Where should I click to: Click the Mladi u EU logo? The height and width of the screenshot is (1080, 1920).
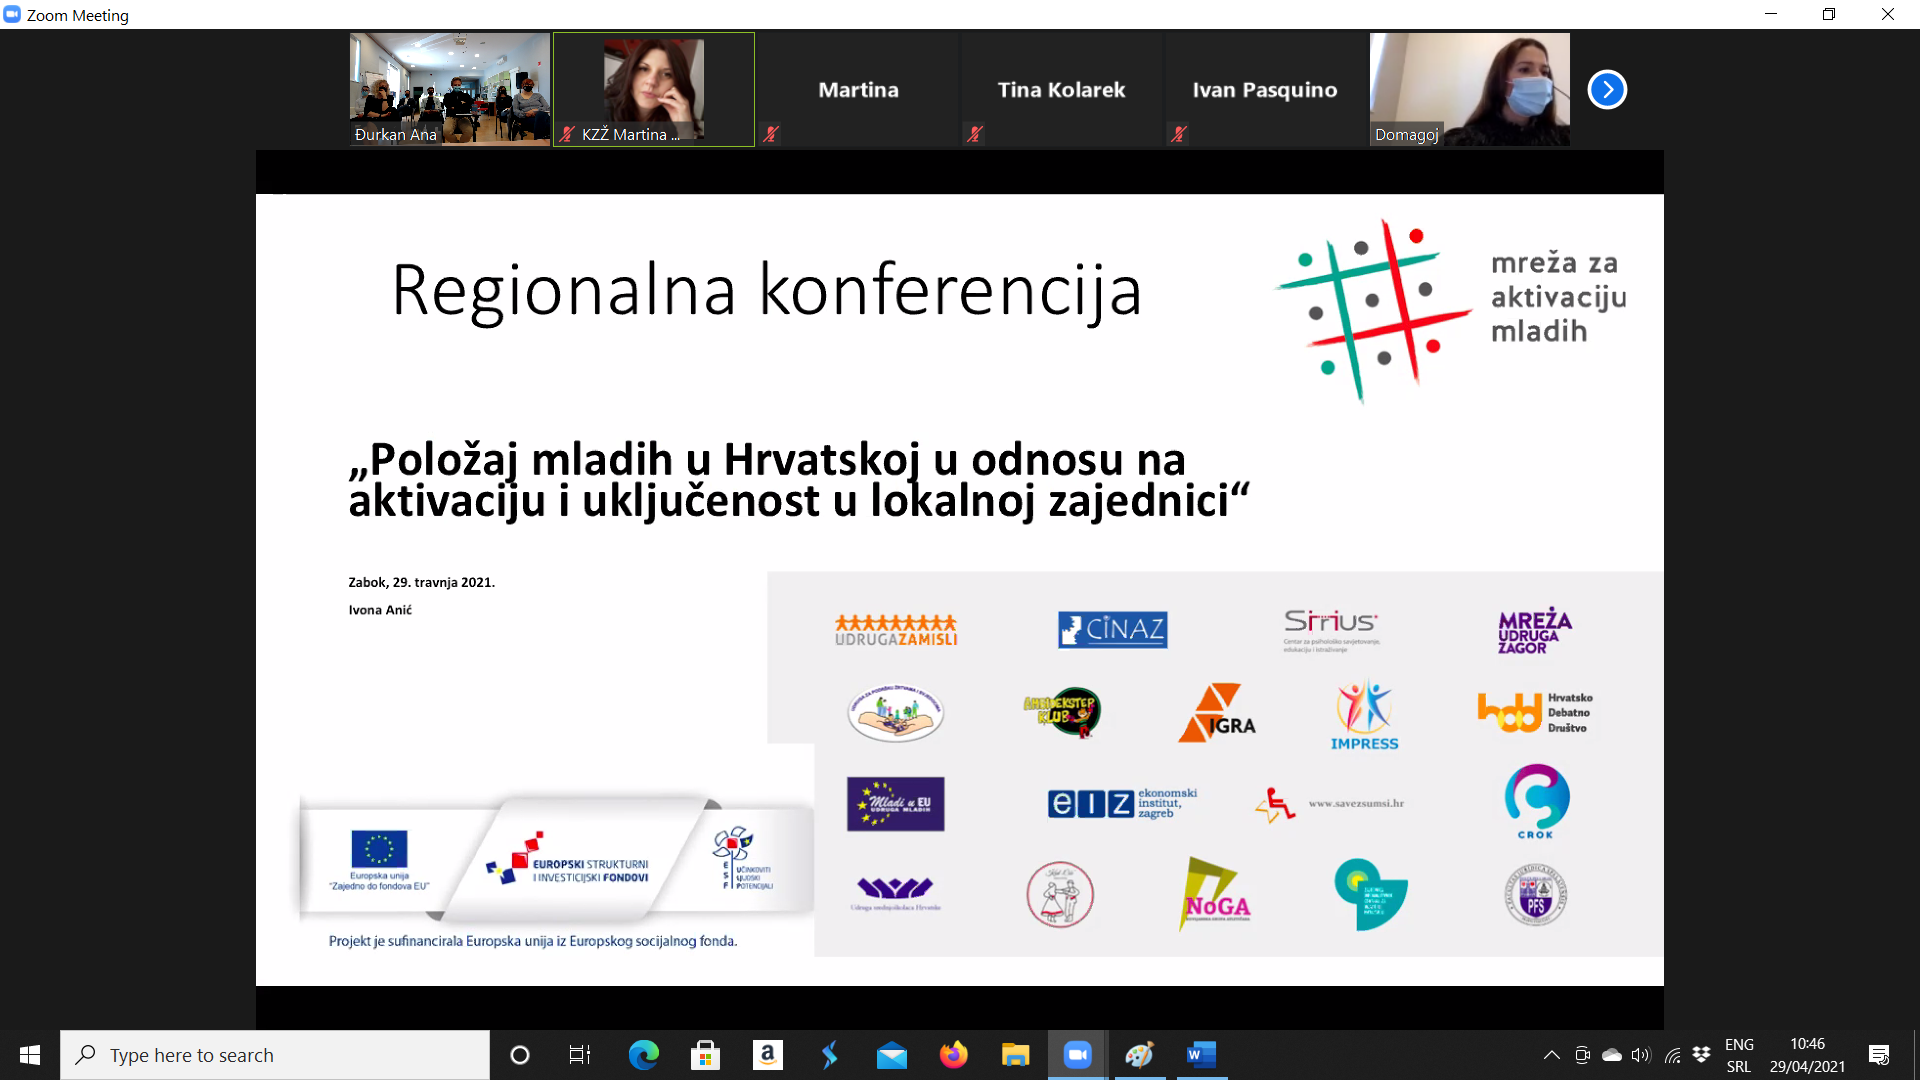895,804
